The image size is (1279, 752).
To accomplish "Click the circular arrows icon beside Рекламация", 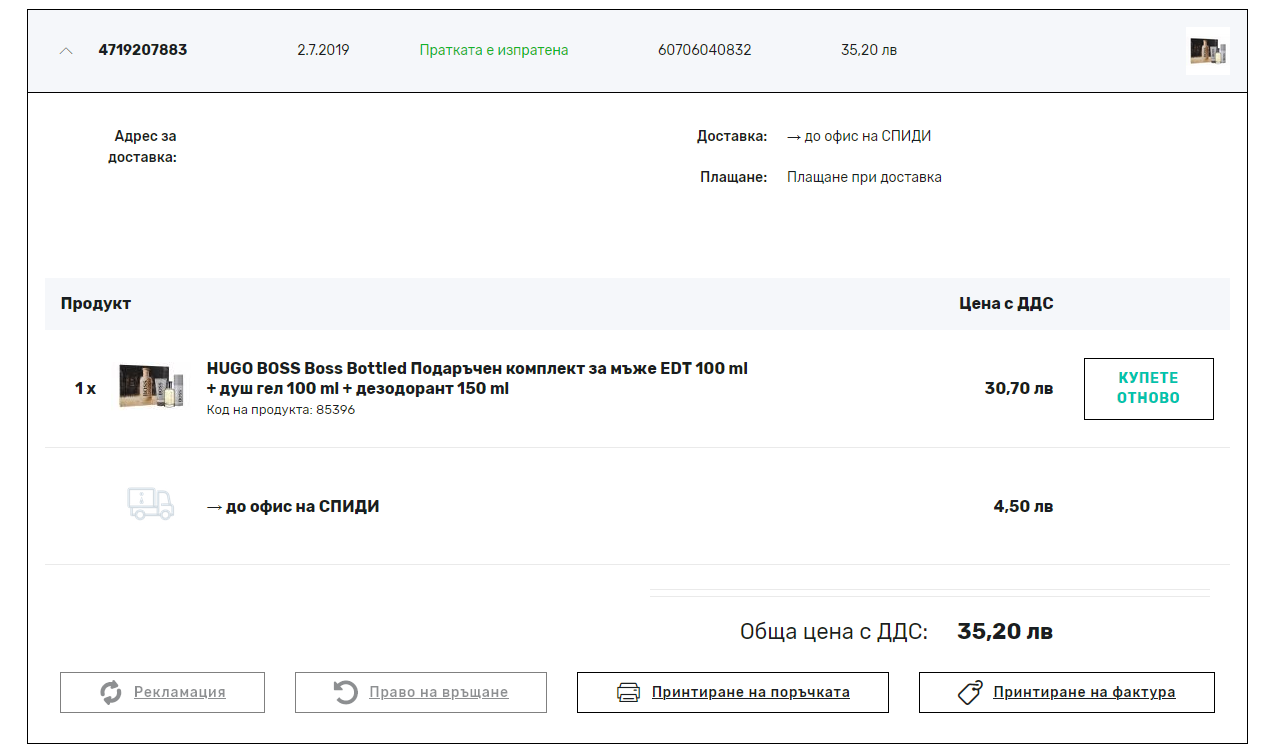I will pyautogui.click(x=111, y=692).
